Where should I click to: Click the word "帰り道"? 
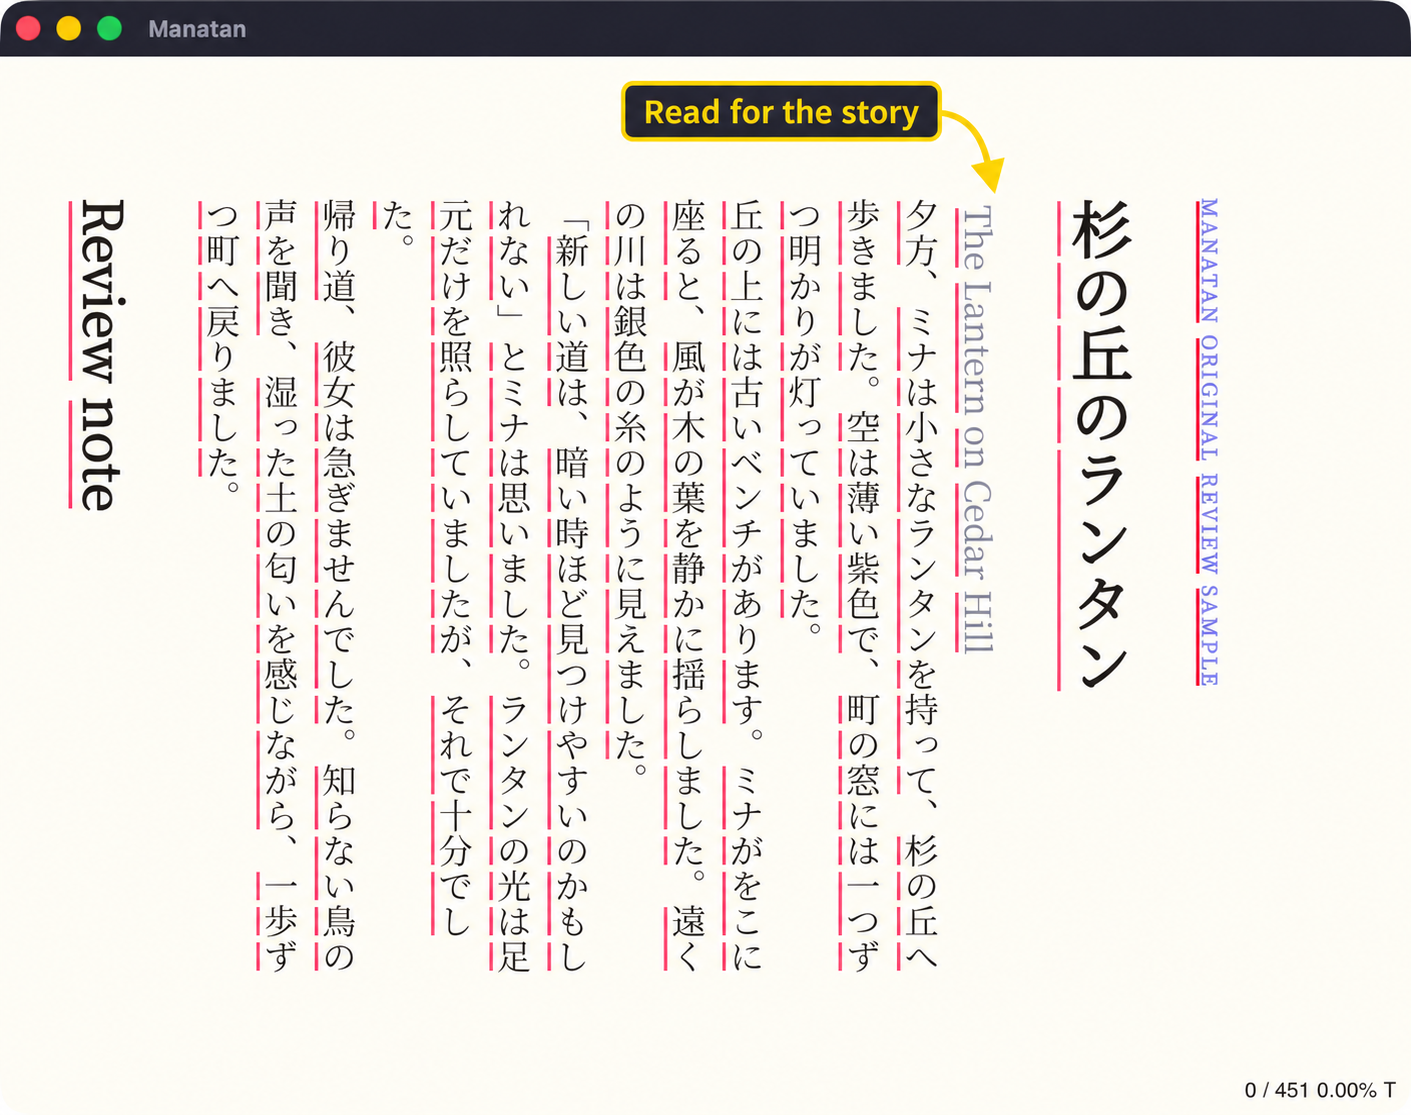340,250
